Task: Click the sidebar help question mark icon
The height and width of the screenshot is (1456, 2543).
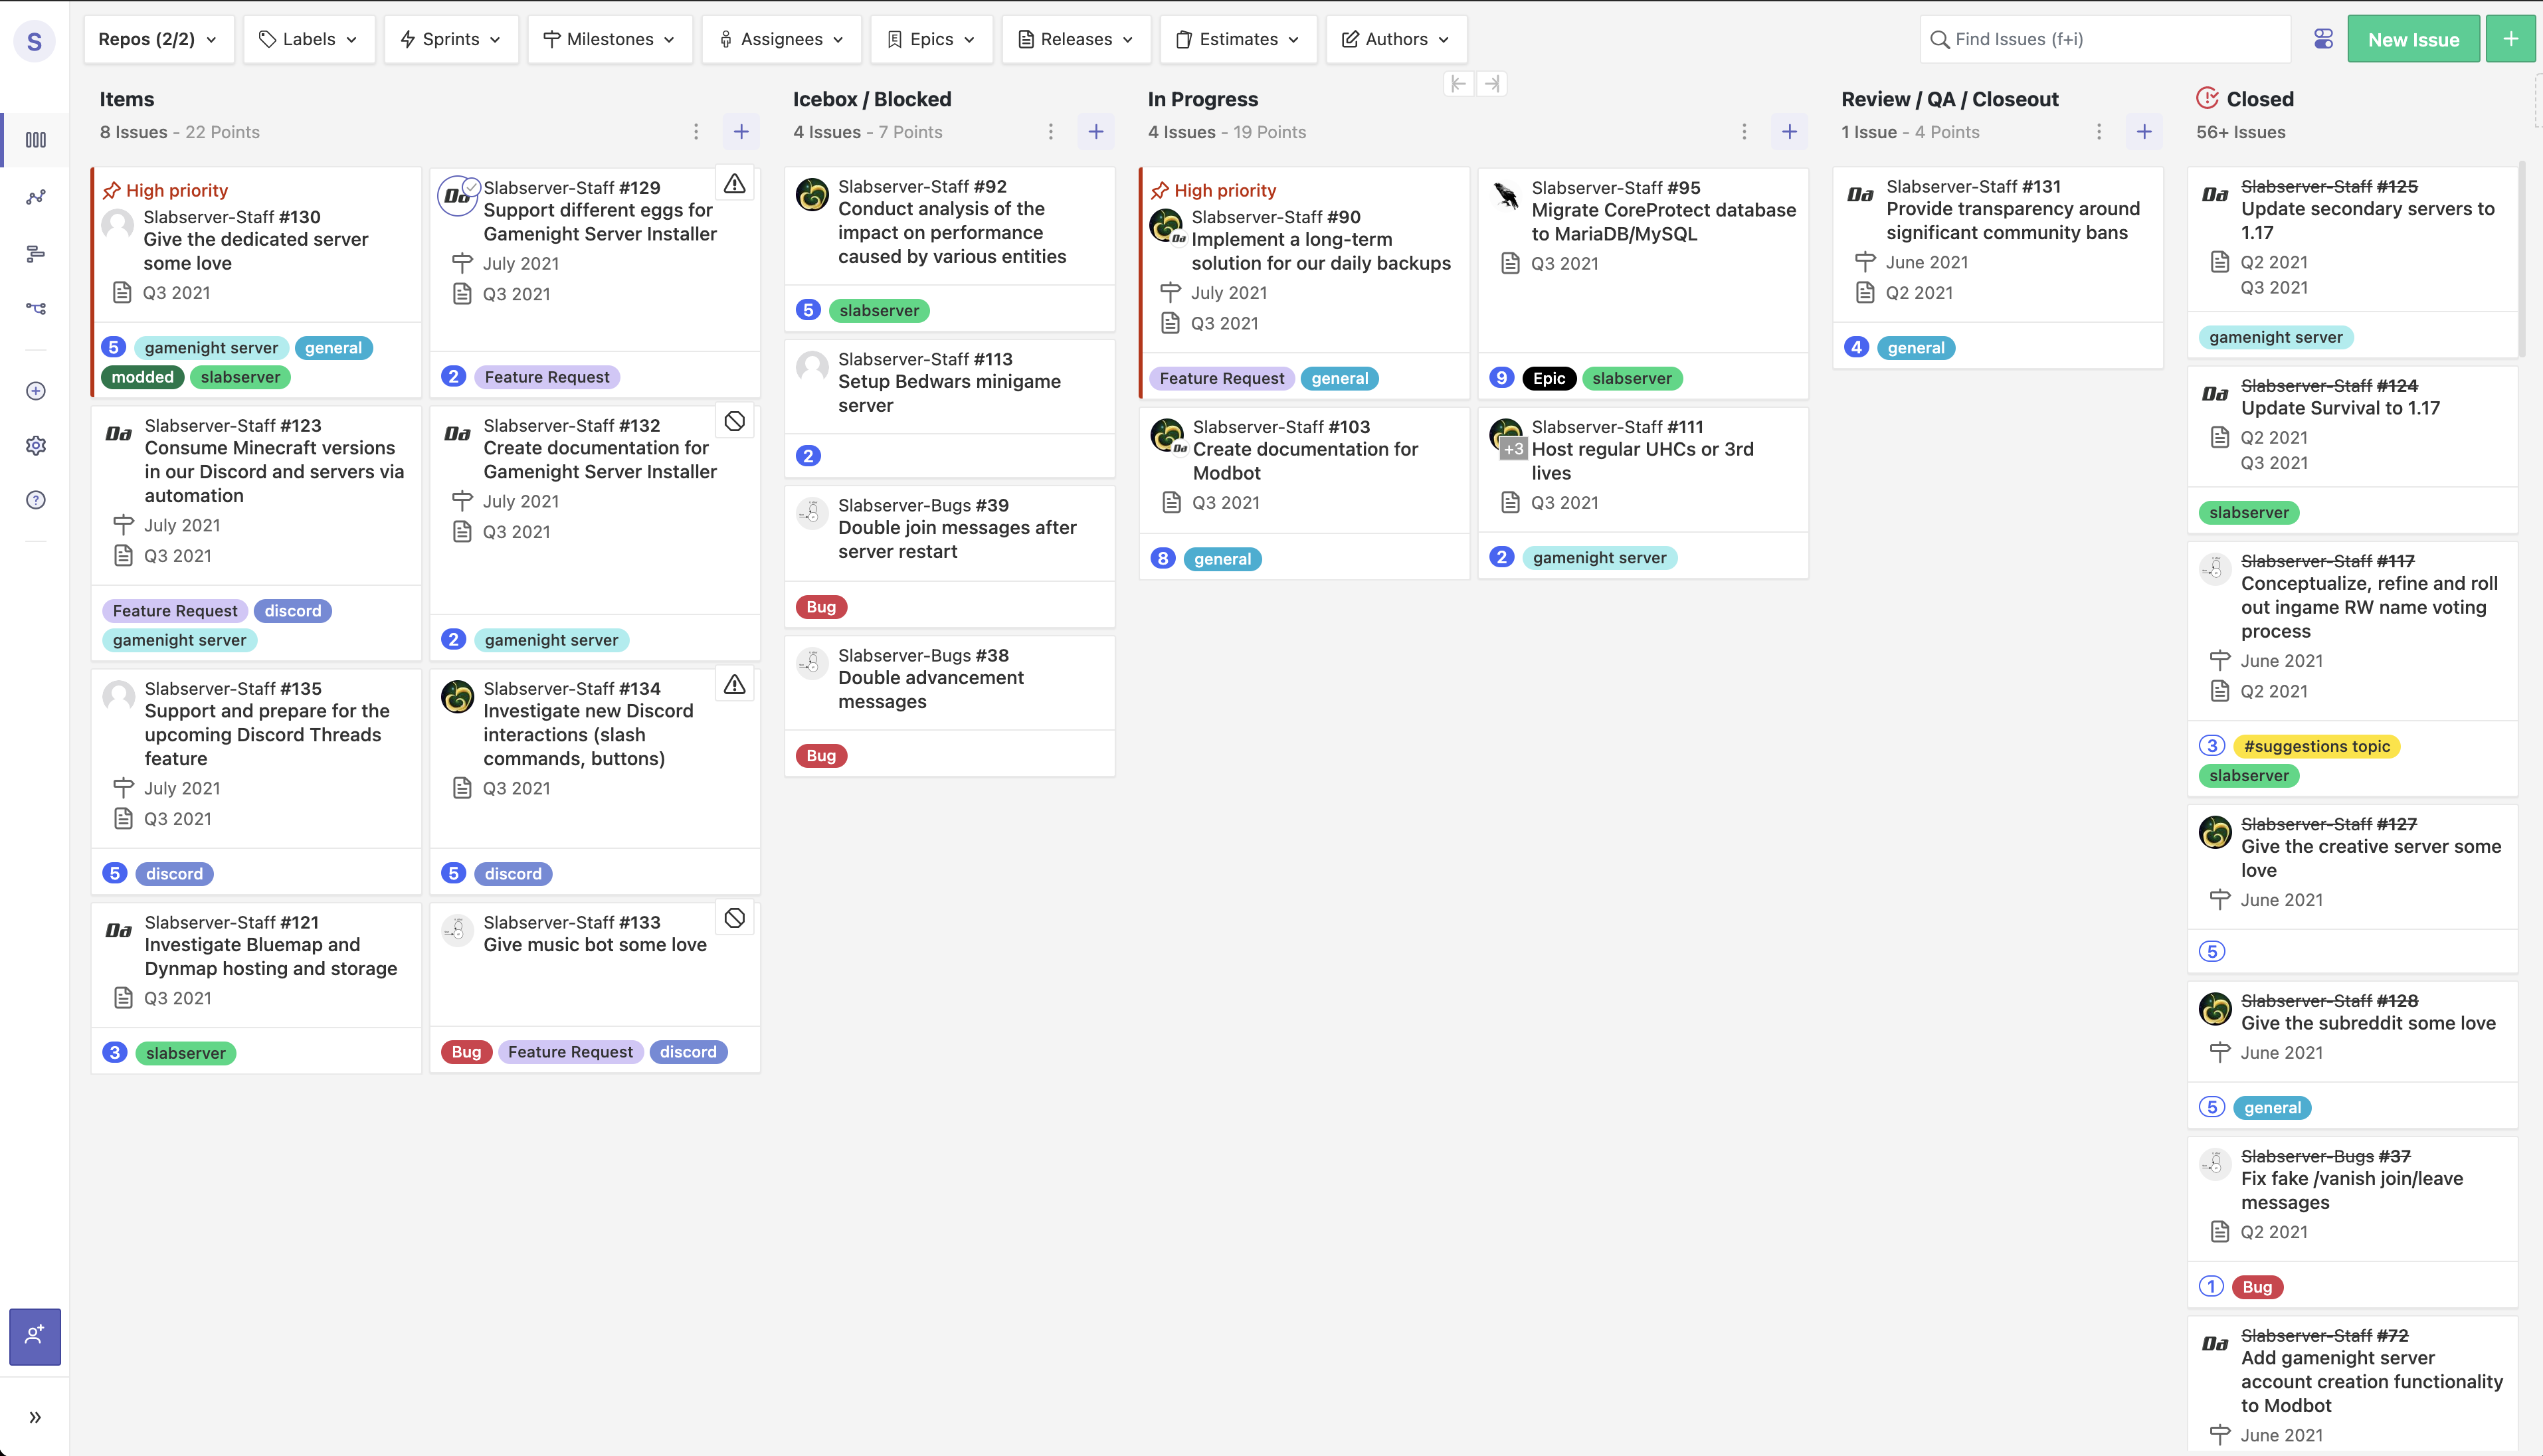Action: (x=35, y=500)
